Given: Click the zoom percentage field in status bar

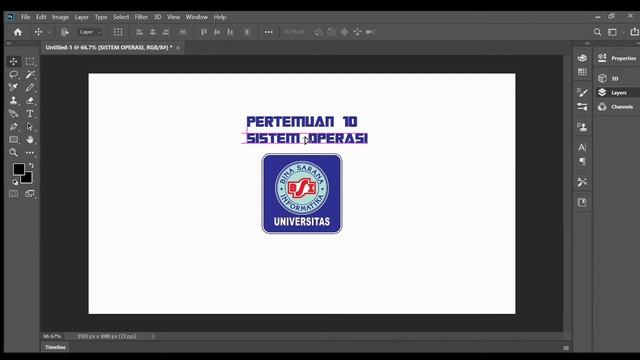Looking at the screenshot, I should coord(52,336).
